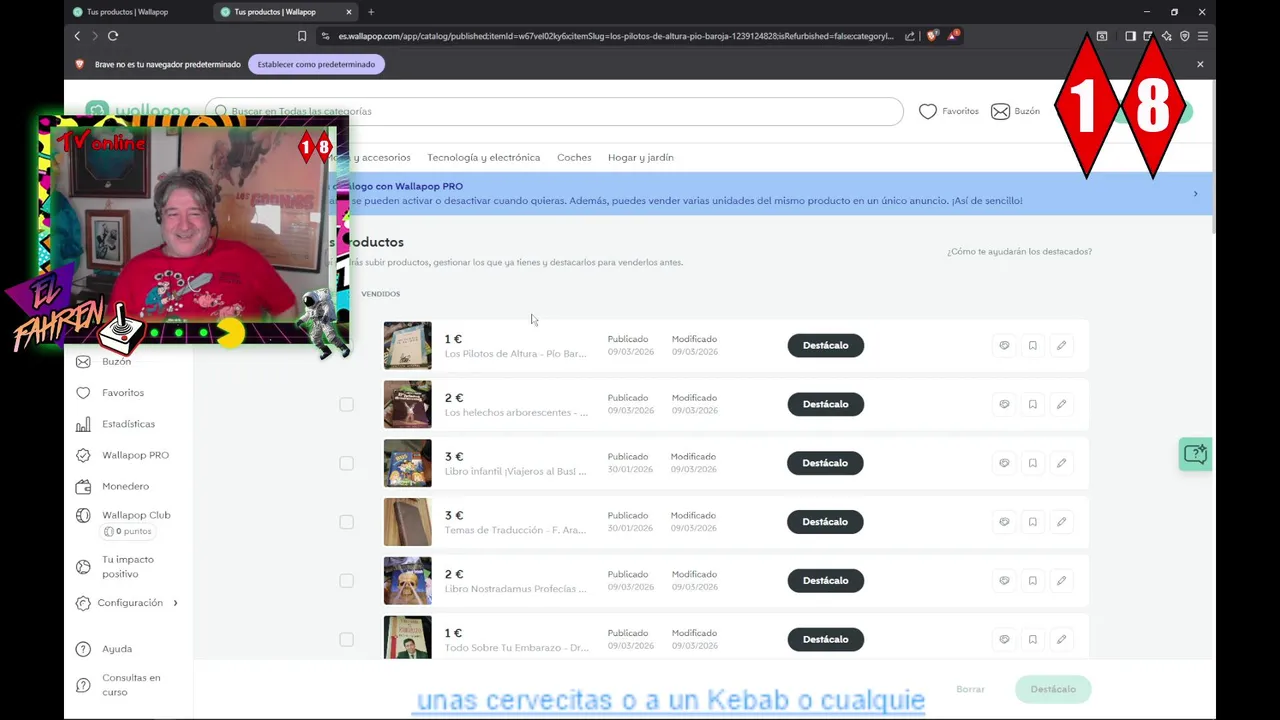This screenshot has width=1280, height=720.
Task: Bookmark this page from address bar
Action: 302,36
